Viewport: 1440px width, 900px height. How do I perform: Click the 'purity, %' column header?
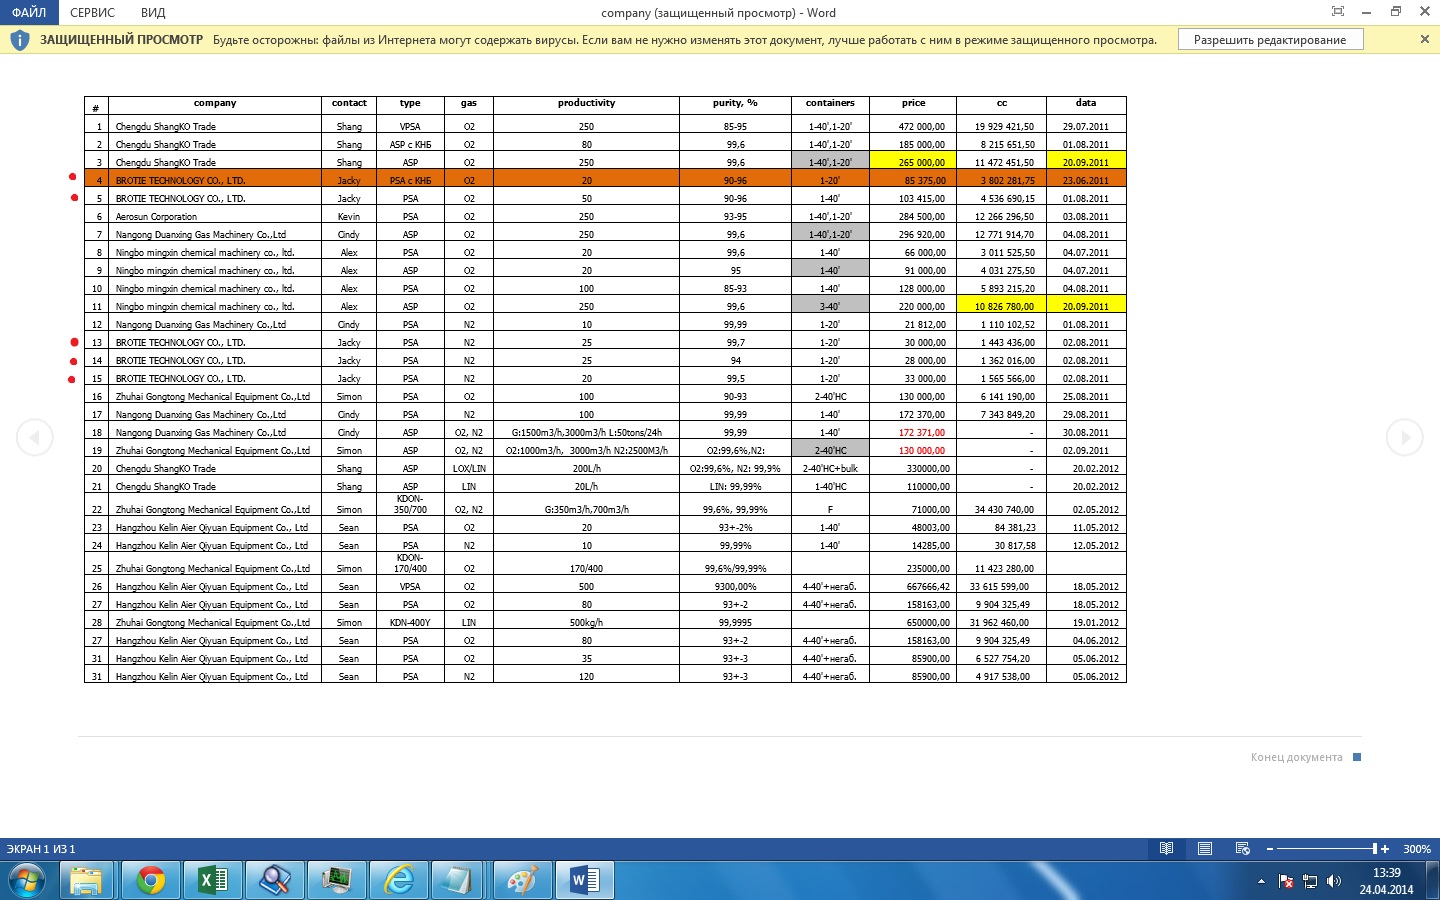coord(735,103)
